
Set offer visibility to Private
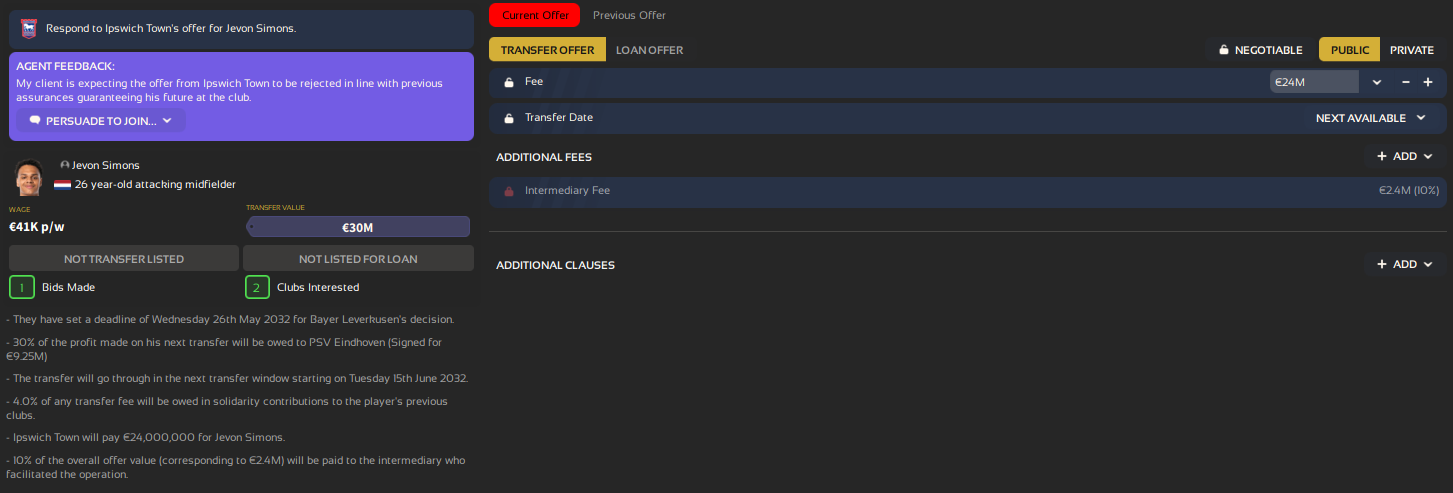[1412, 50]
